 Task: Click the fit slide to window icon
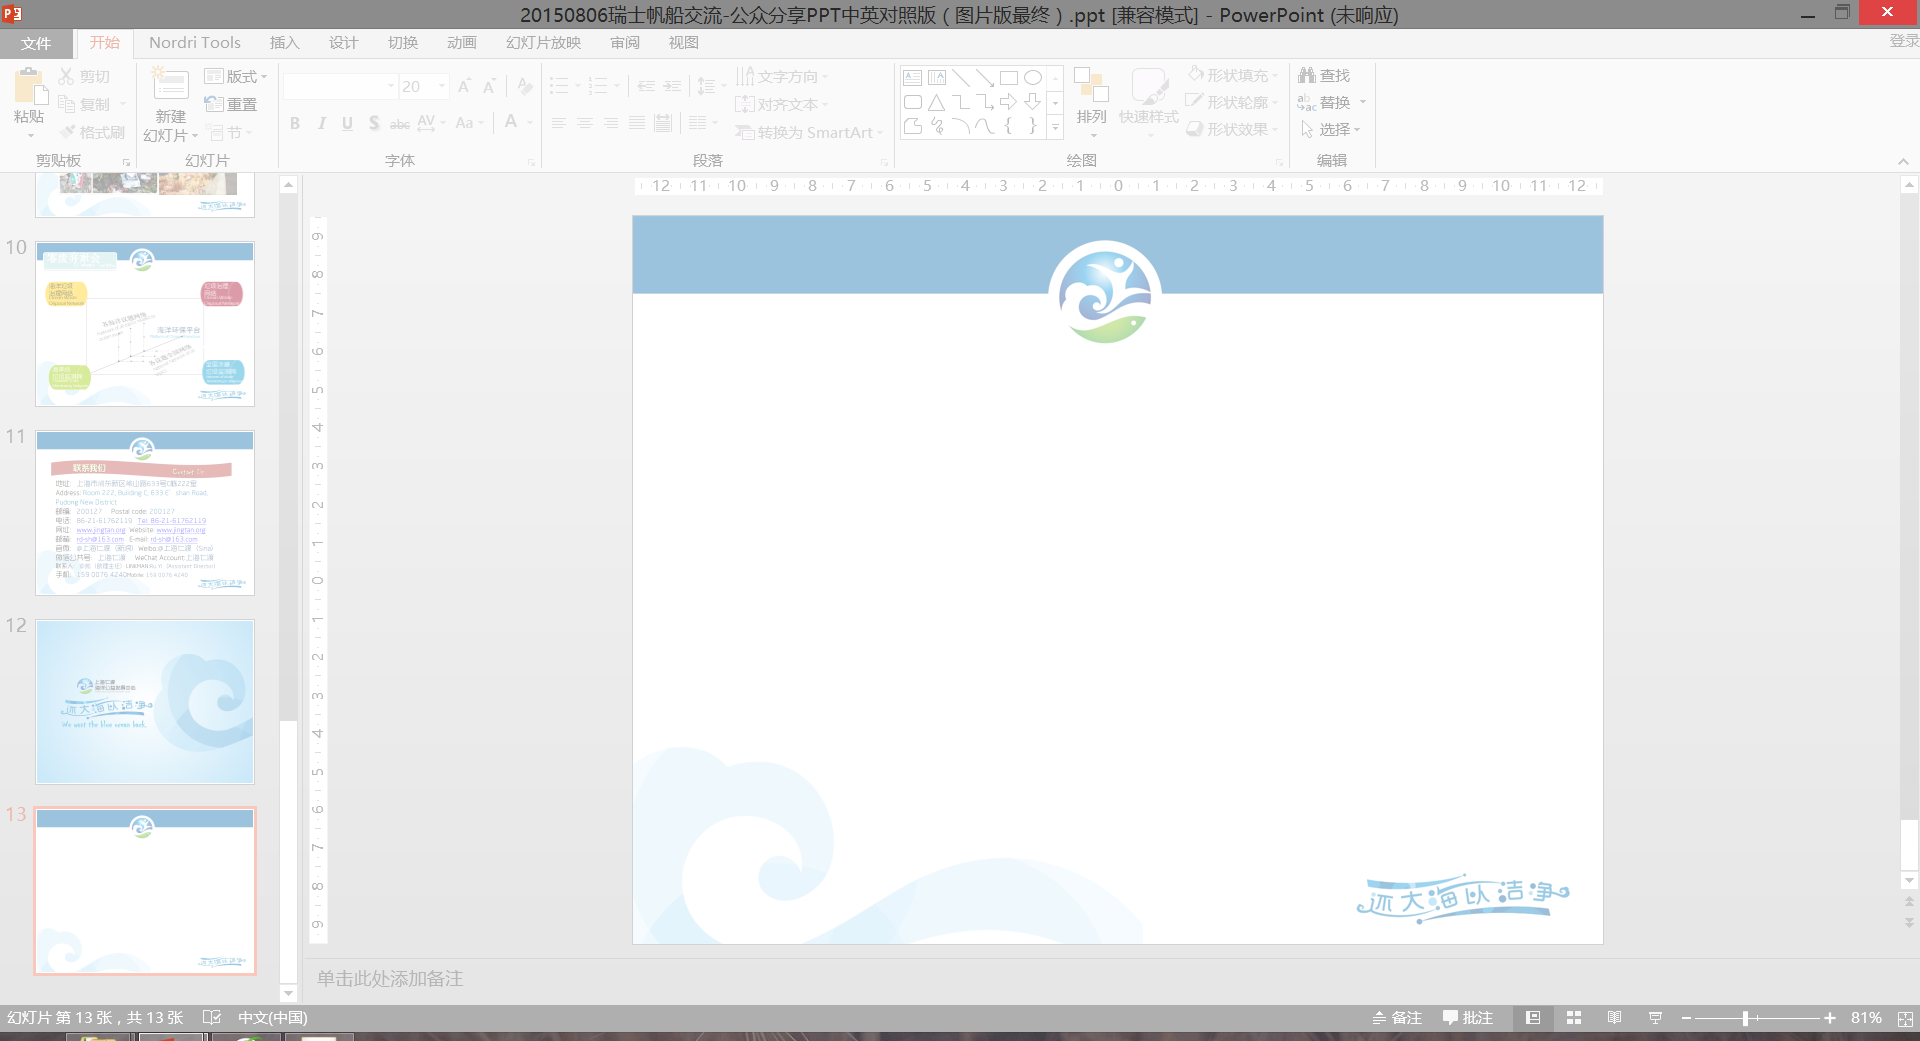[1905, 1018]
